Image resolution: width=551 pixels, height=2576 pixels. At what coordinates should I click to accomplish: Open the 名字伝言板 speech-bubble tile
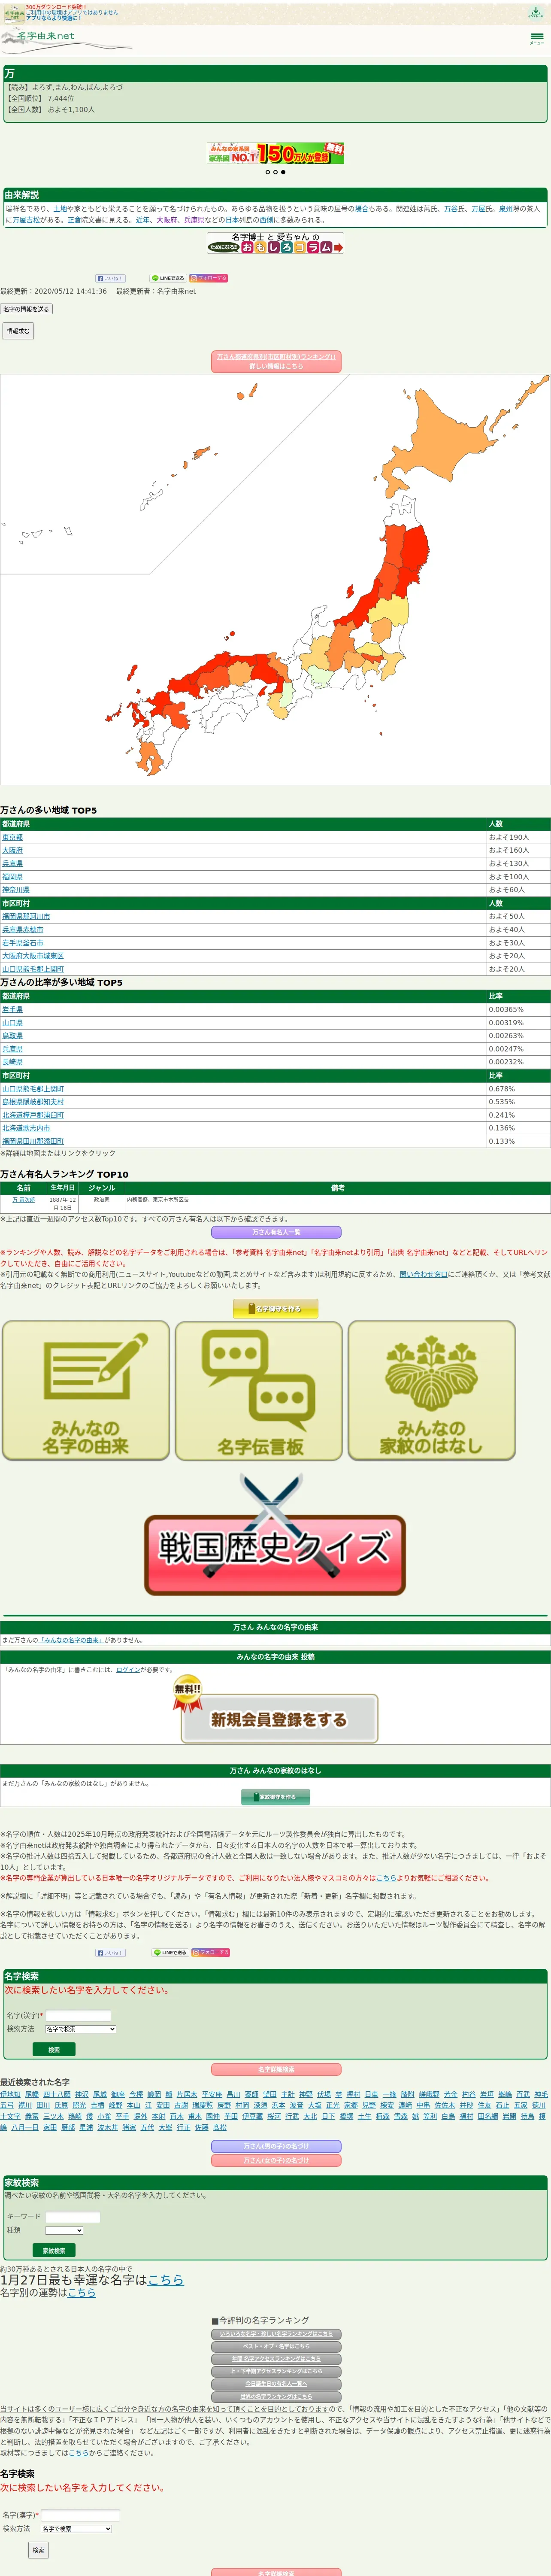pyautogui.click(x=259, y=1391)
